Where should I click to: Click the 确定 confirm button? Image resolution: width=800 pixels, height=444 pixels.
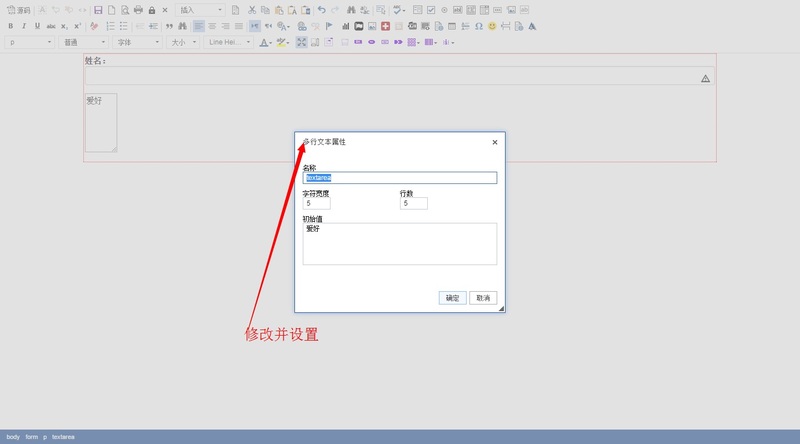[x=452, y=298]
